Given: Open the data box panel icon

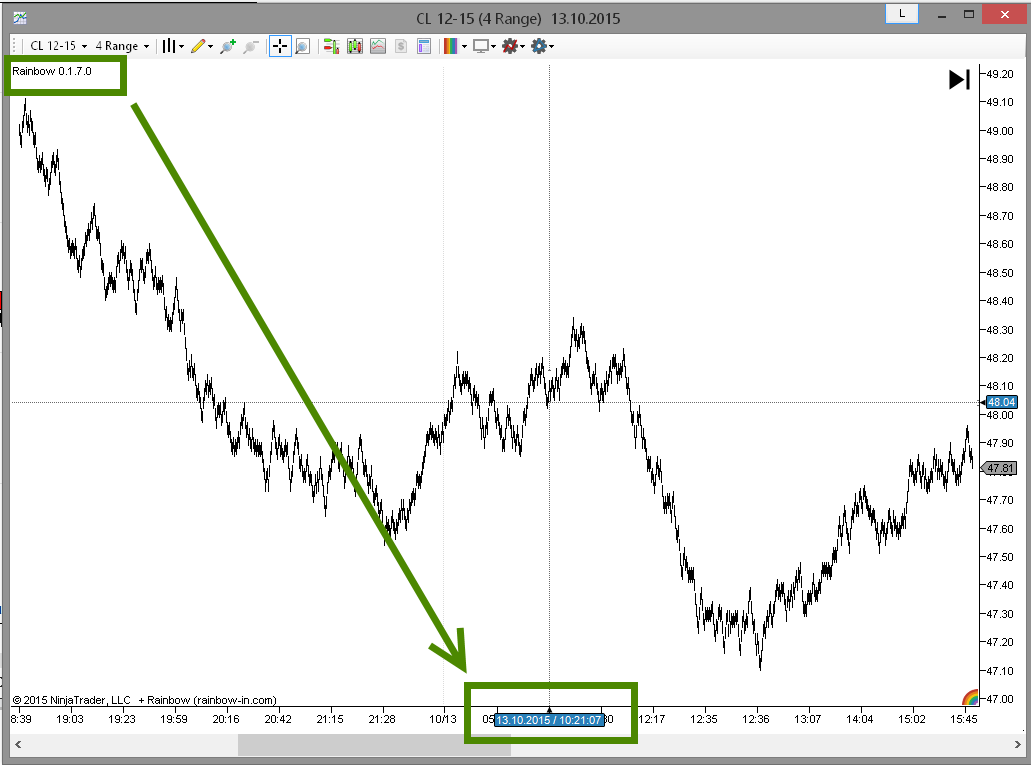Looking at the screenshot, I should (x=424, y=46).
